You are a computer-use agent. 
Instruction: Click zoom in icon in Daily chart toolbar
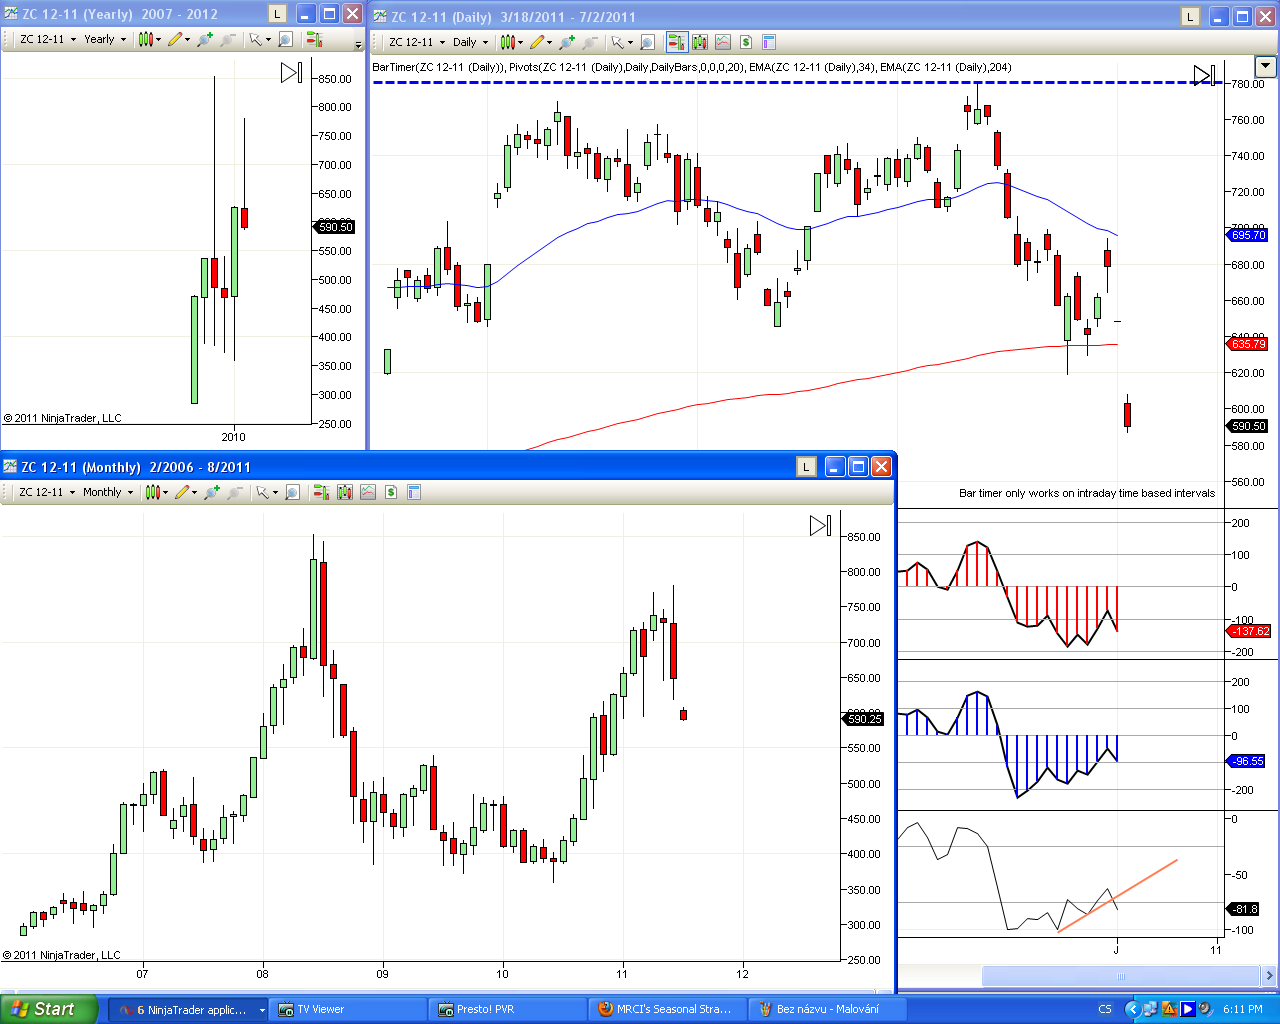[567, 42]
